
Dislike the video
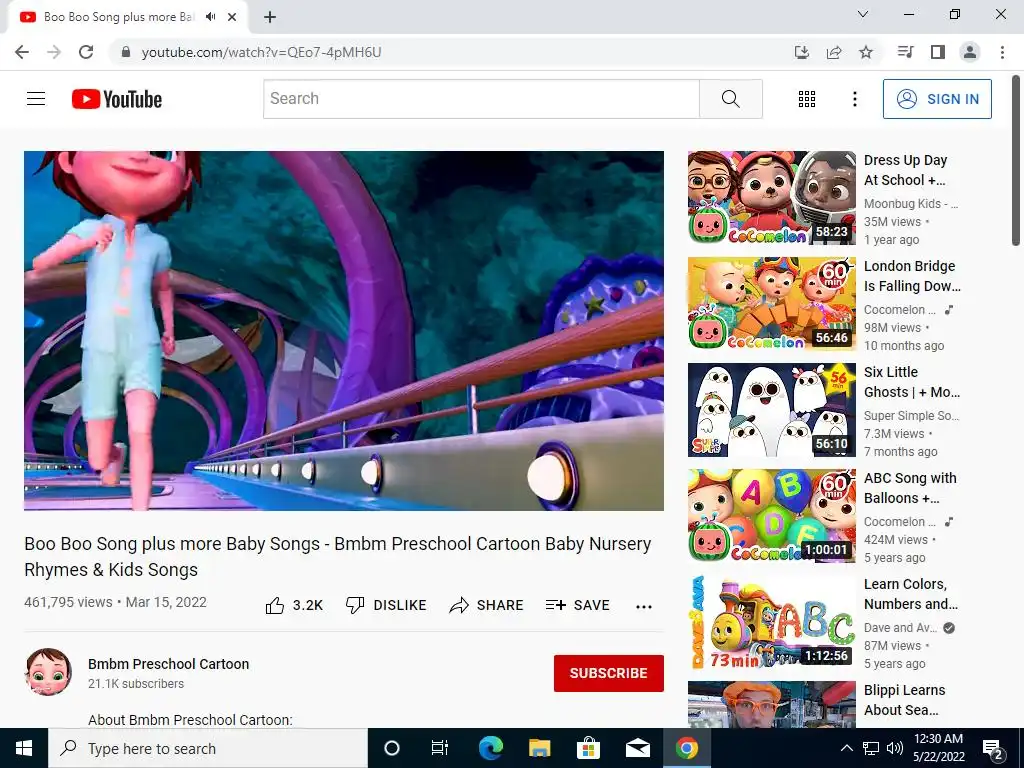pyautogui.click(x=386, y=605)
